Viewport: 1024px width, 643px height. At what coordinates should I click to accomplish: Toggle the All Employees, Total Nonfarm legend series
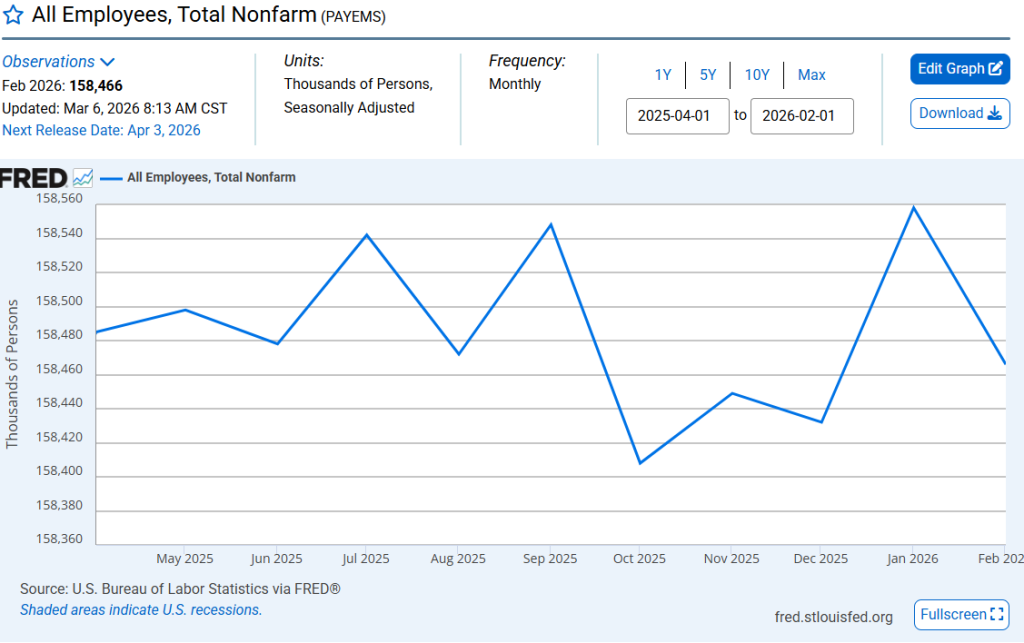pos(211,178)
